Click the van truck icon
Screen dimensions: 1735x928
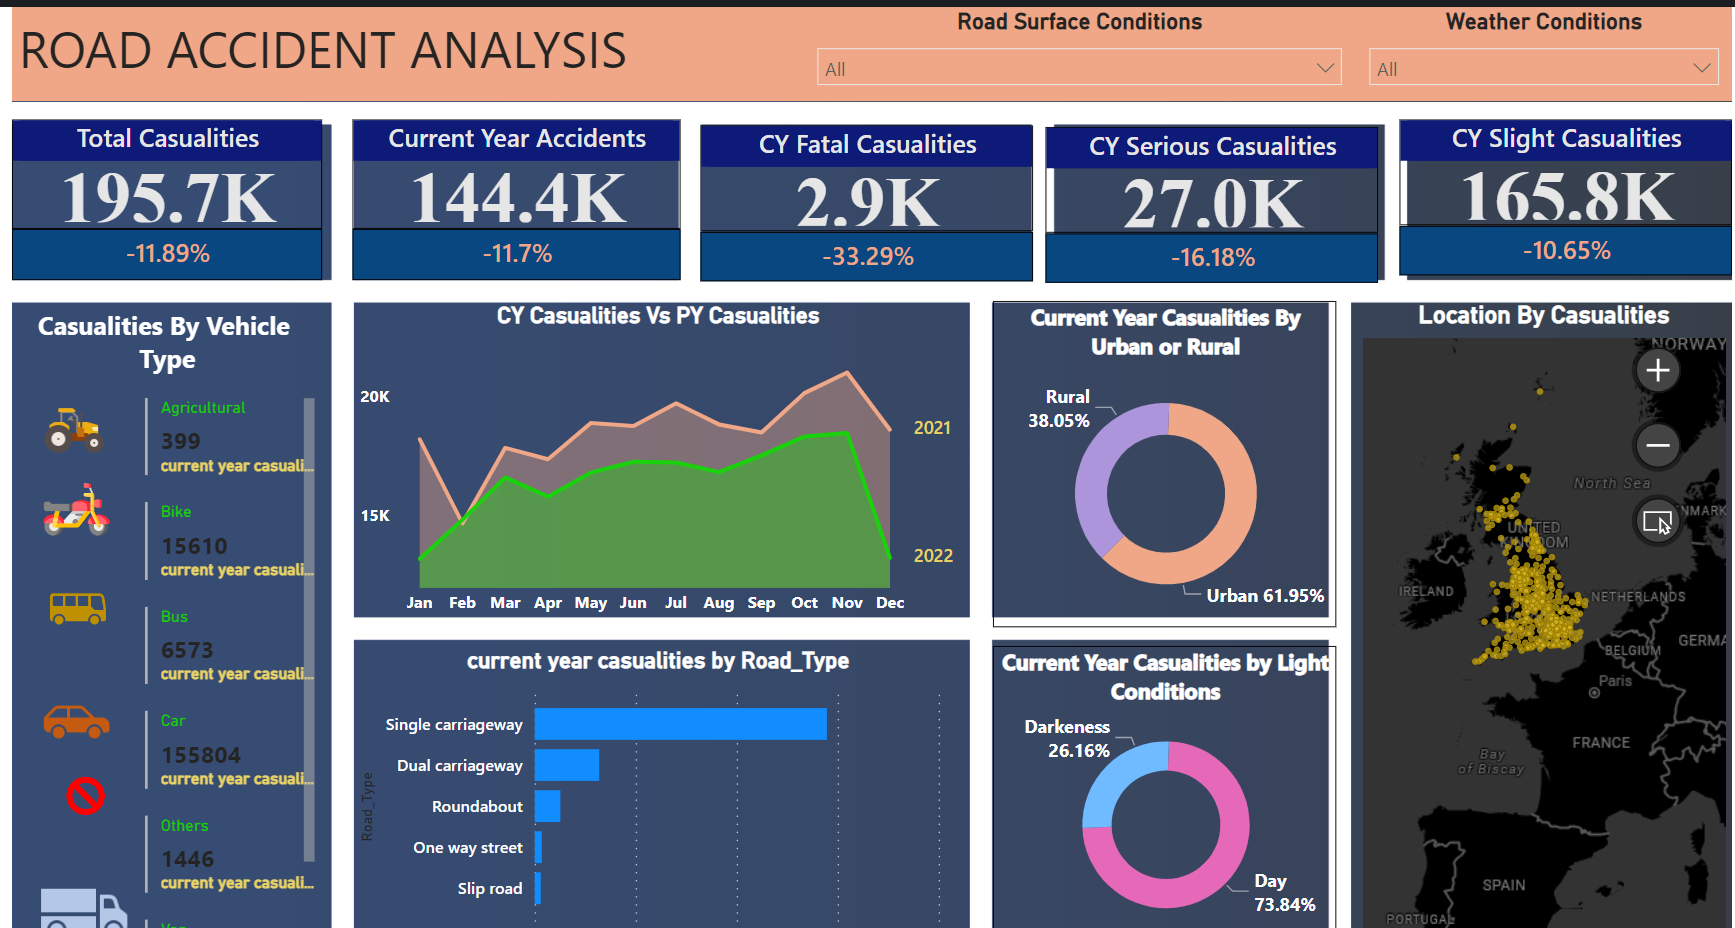(83, 908)
